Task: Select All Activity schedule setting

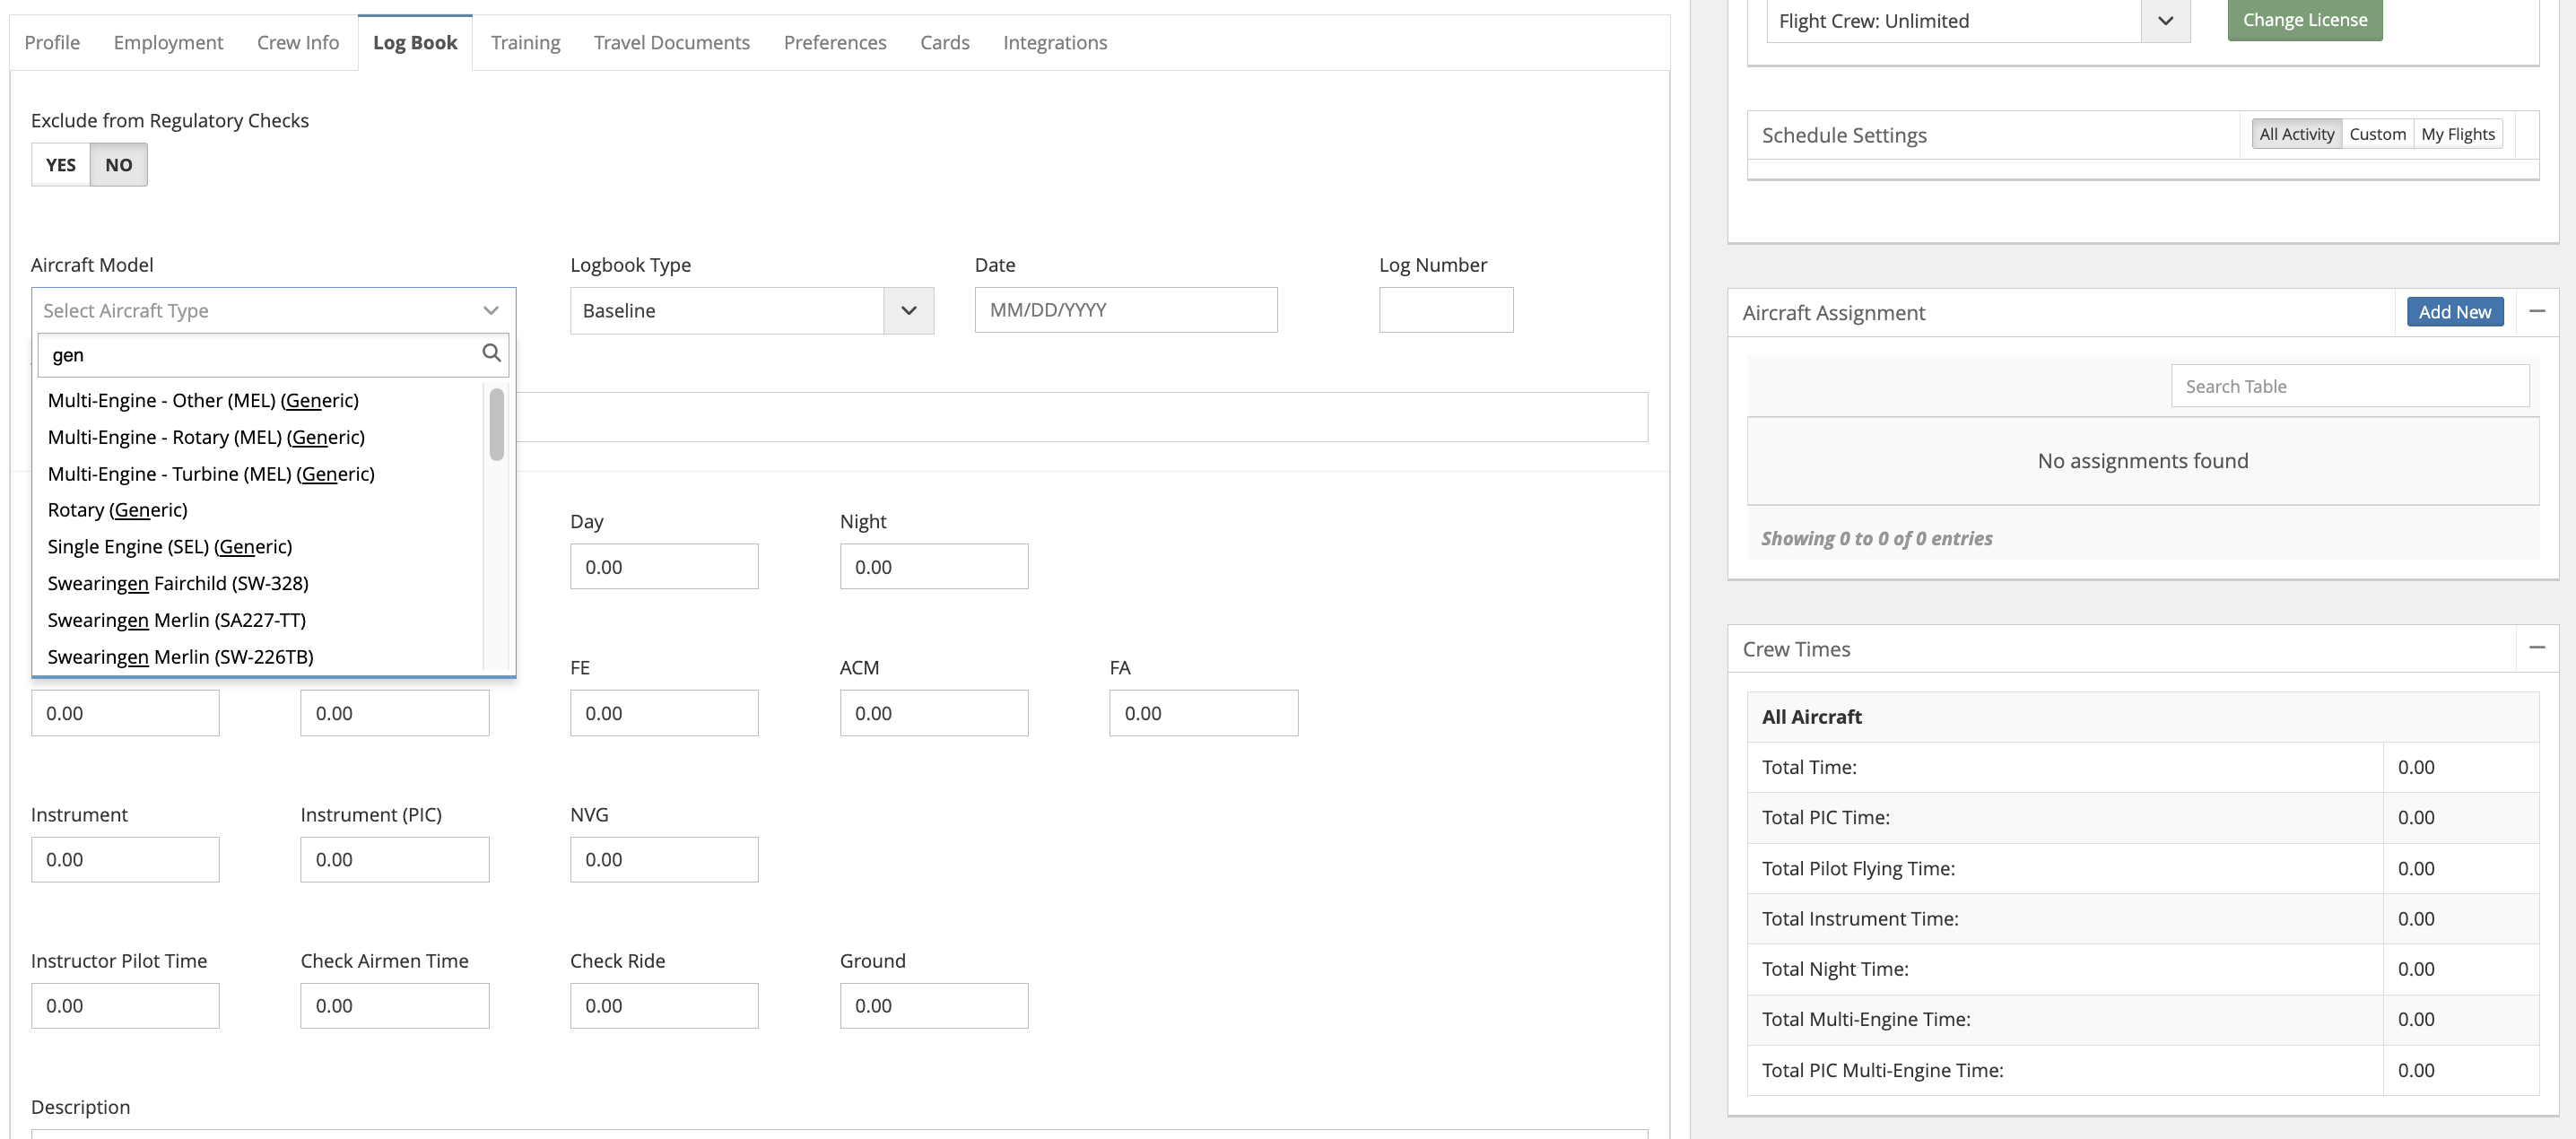Action: coord(2296,134)
